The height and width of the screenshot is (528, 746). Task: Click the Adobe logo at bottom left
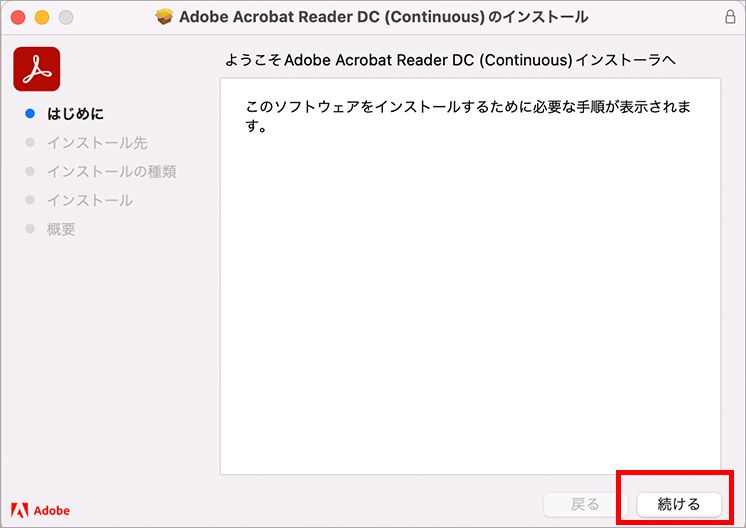coord(40,510)
